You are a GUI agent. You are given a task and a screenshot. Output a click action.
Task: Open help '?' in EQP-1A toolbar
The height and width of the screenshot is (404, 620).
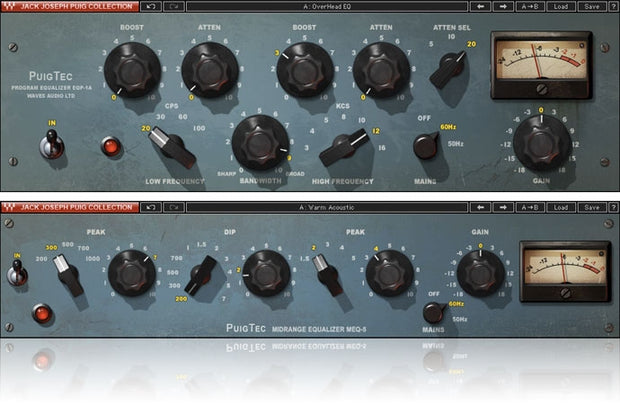(613, 6)
